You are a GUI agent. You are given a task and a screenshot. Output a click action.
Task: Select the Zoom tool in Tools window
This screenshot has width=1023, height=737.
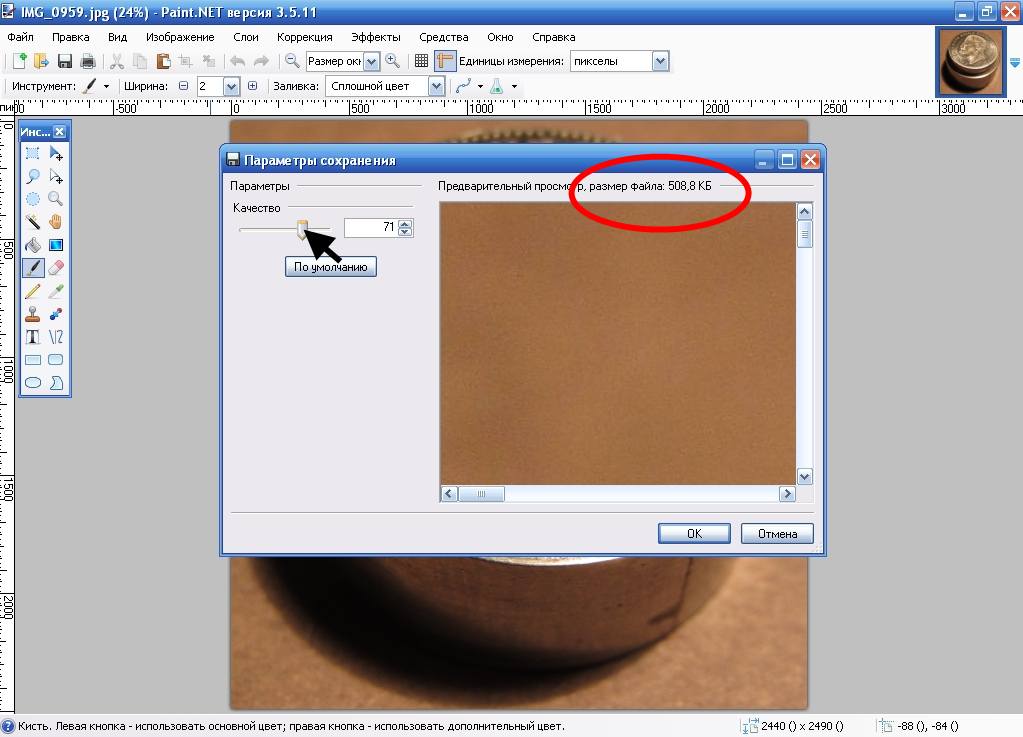[x=56, y=199]
